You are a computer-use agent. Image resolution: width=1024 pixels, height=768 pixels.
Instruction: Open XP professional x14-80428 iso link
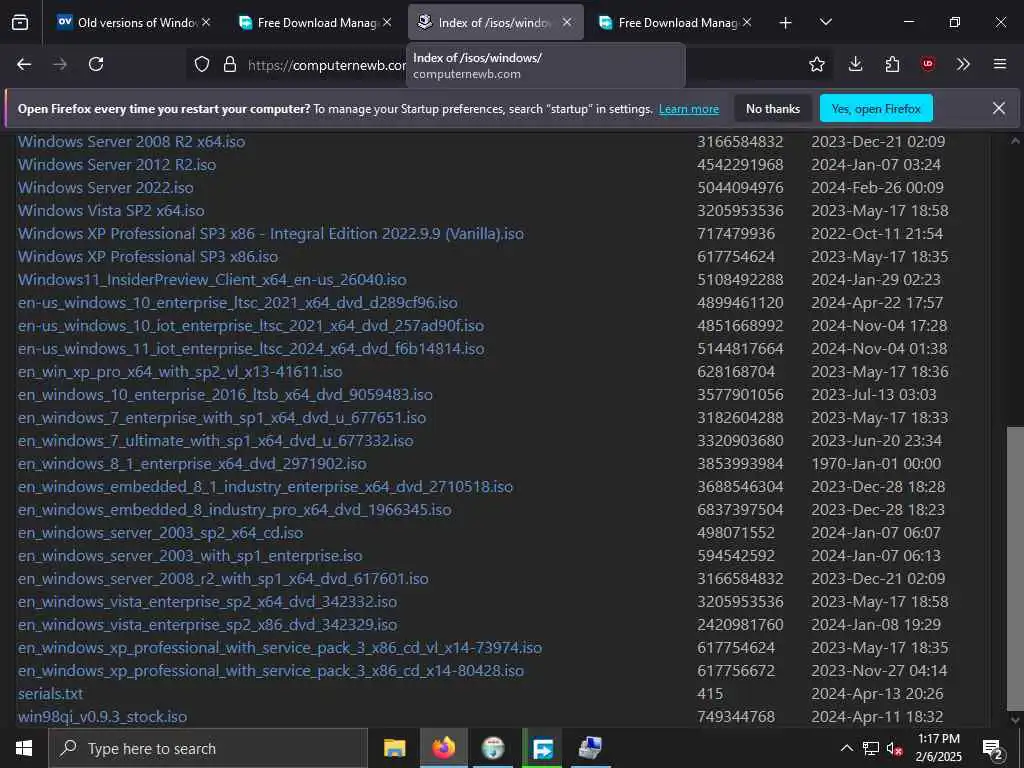click(x=270, y=671)
